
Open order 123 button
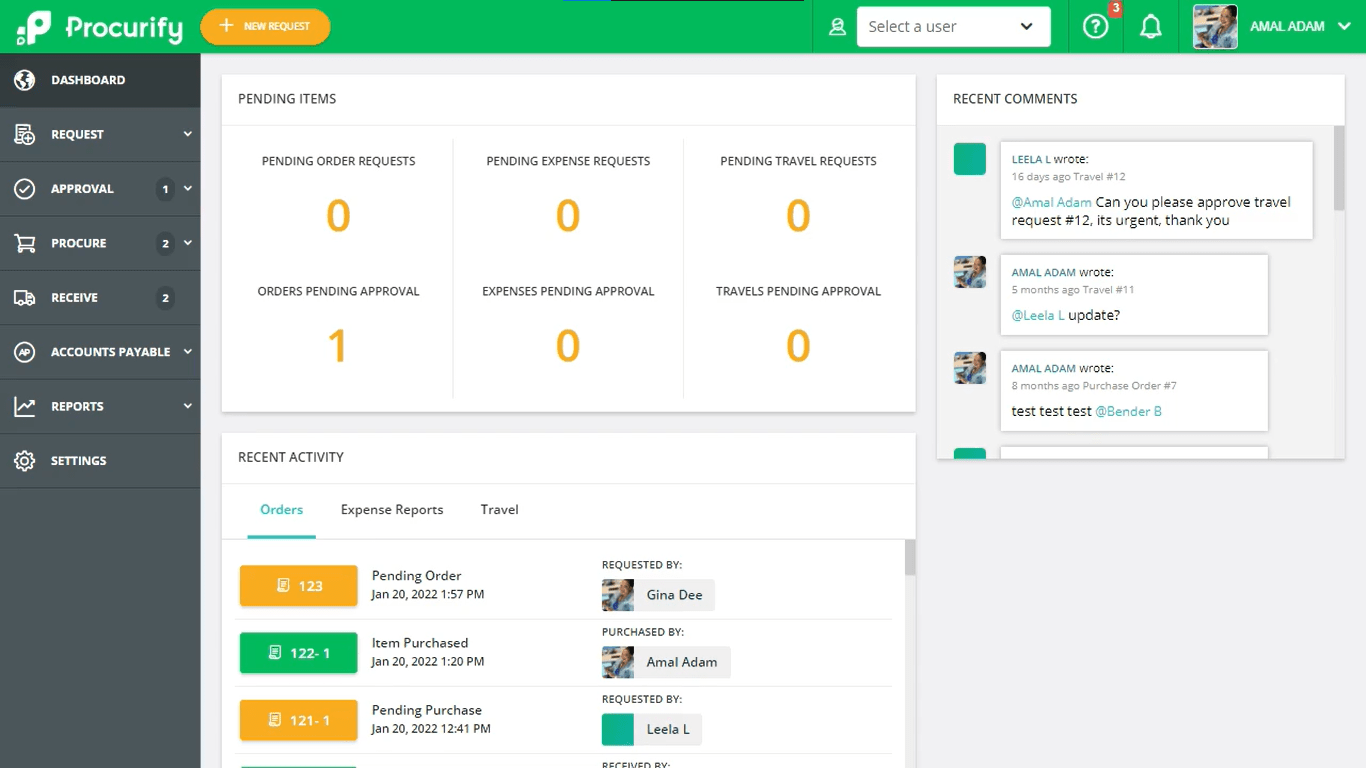coord(298,586)
